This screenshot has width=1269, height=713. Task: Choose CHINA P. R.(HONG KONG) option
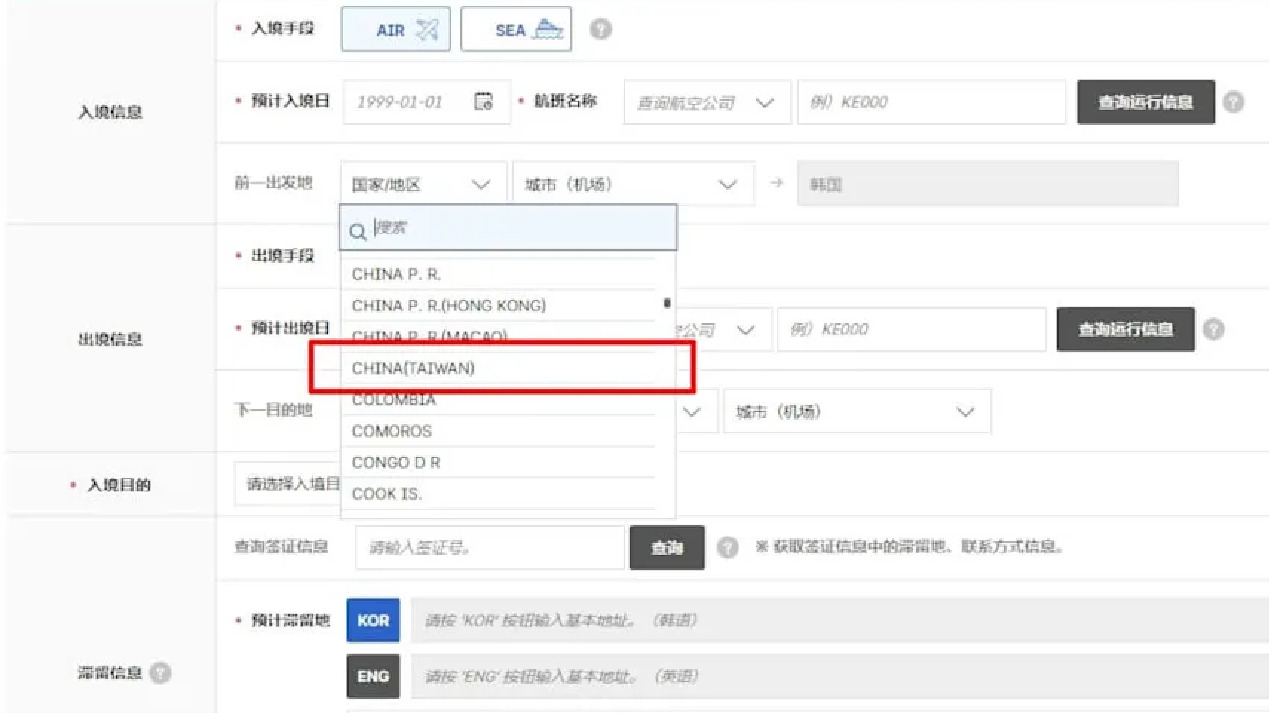tap(449, 305)
